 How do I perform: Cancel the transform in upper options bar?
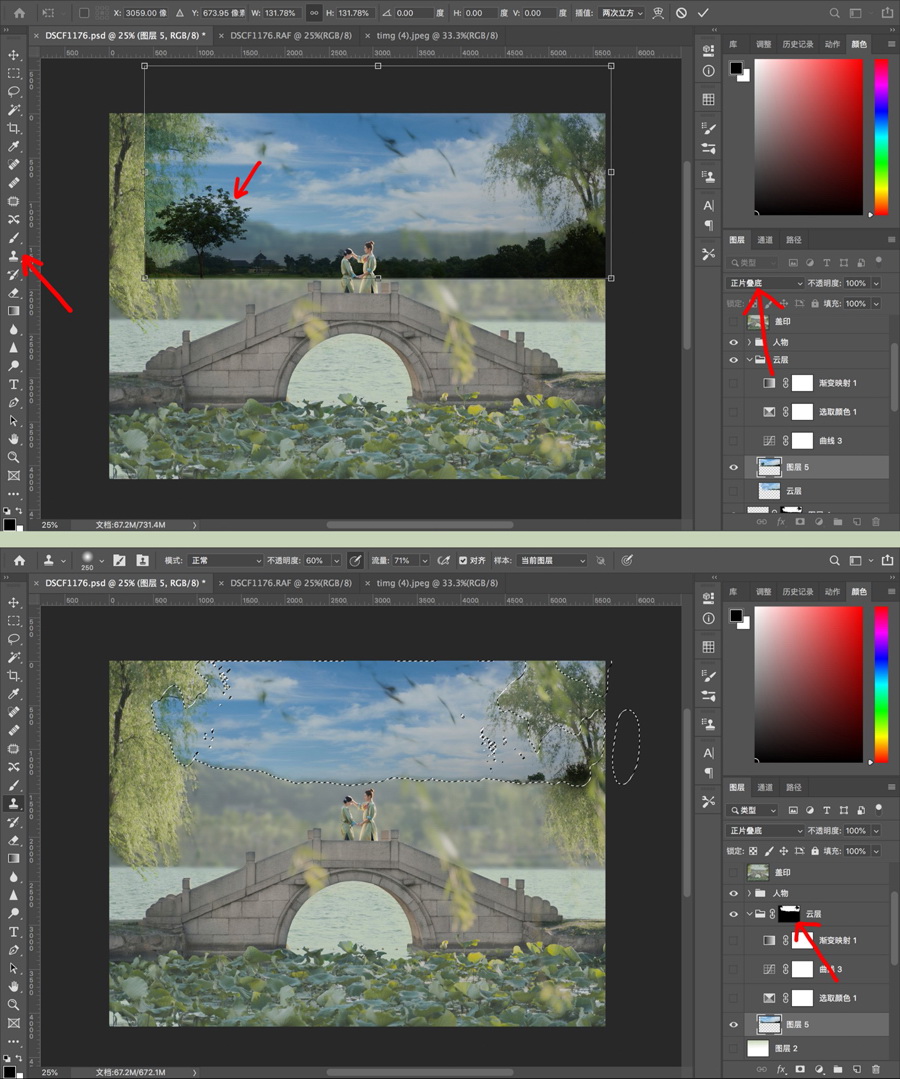[681, 13]
